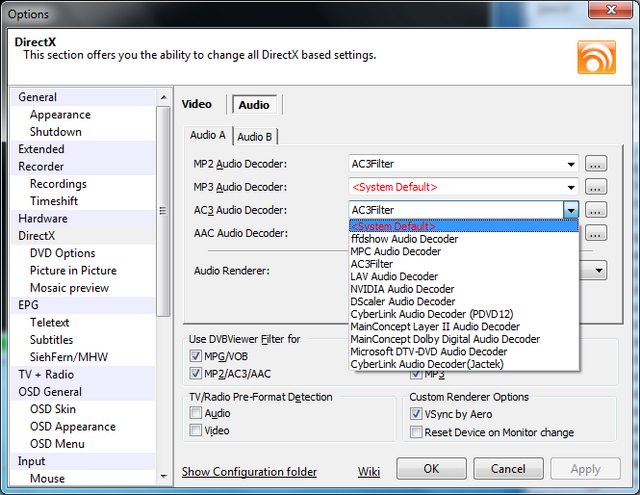
Task: Confirm settings with the OK button
Action: pyautogui.click(x=431, y=468)
